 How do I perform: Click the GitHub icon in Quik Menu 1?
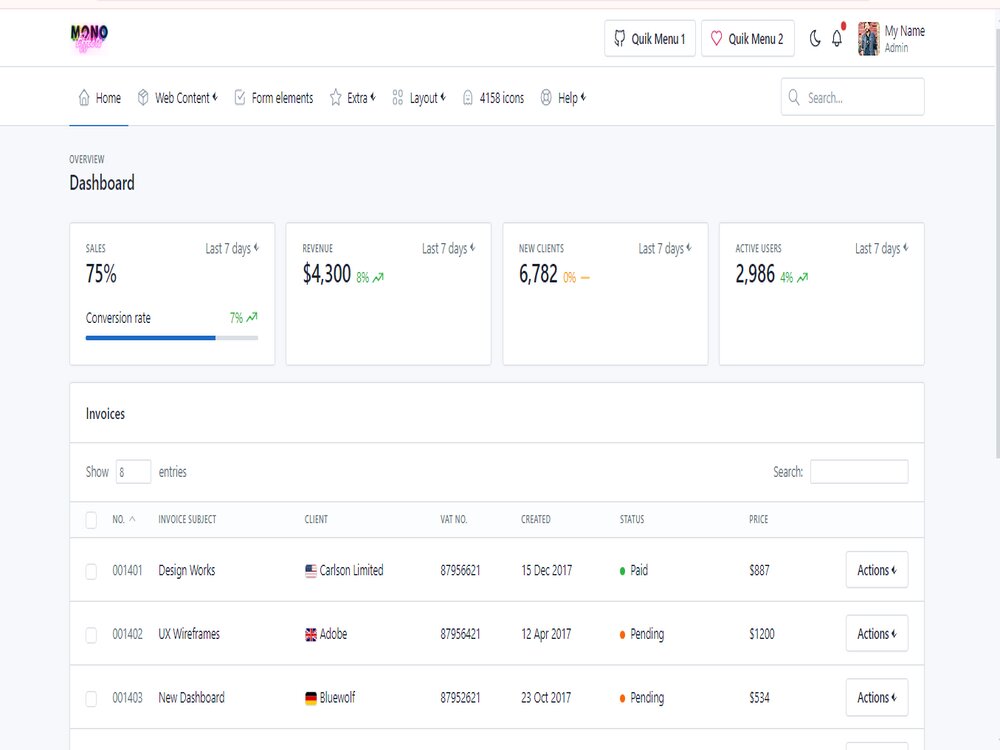pos(619,39)
